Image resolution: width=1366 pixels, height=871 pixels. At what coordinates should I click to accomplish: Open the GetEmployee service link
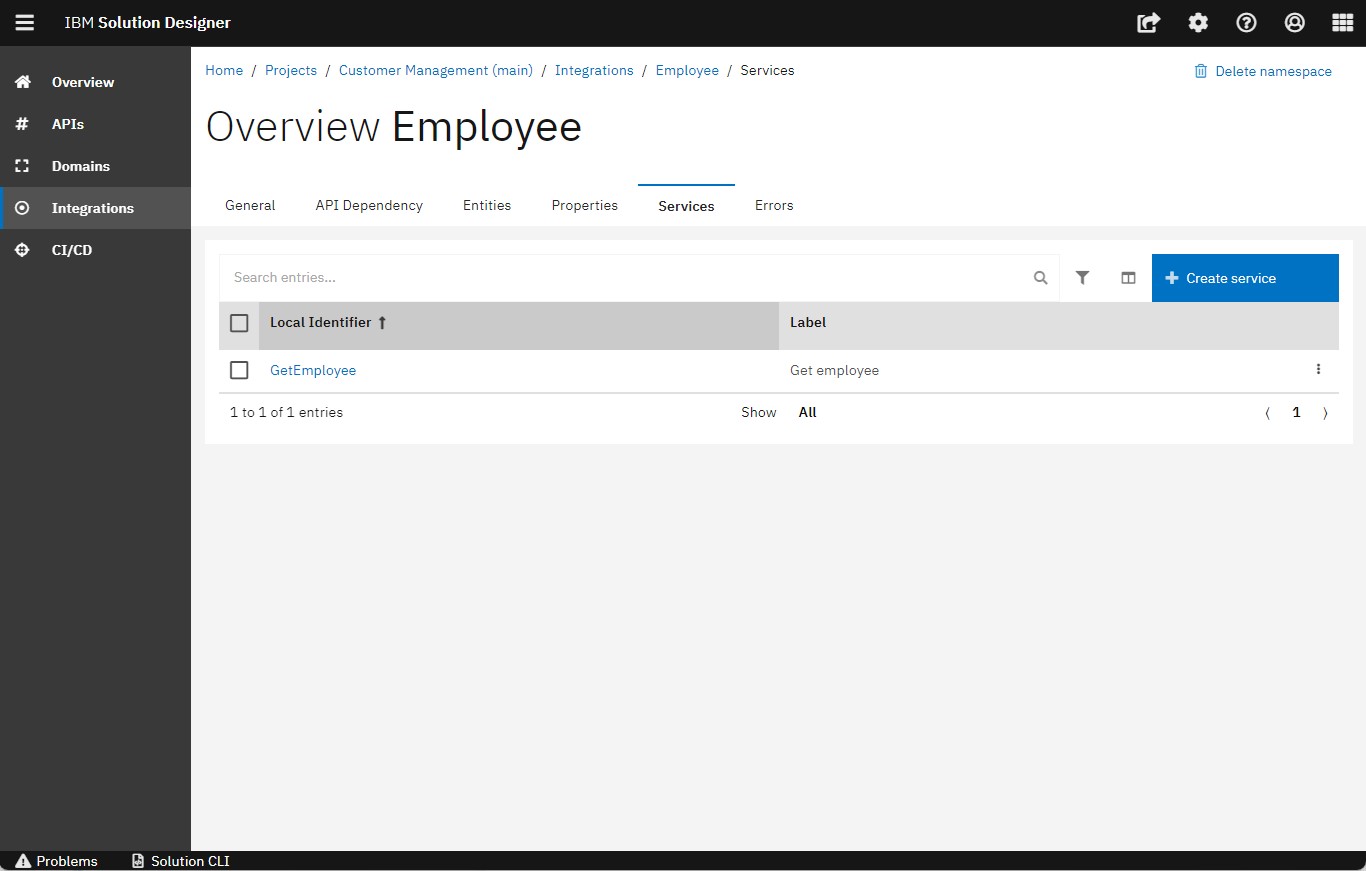[x=313, y=370]
